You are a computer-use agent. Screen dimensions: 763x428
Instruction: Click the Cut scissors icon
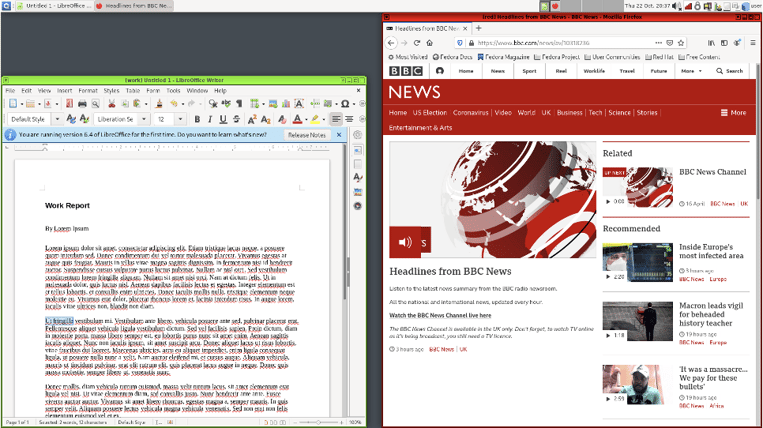tap(111, 104)
